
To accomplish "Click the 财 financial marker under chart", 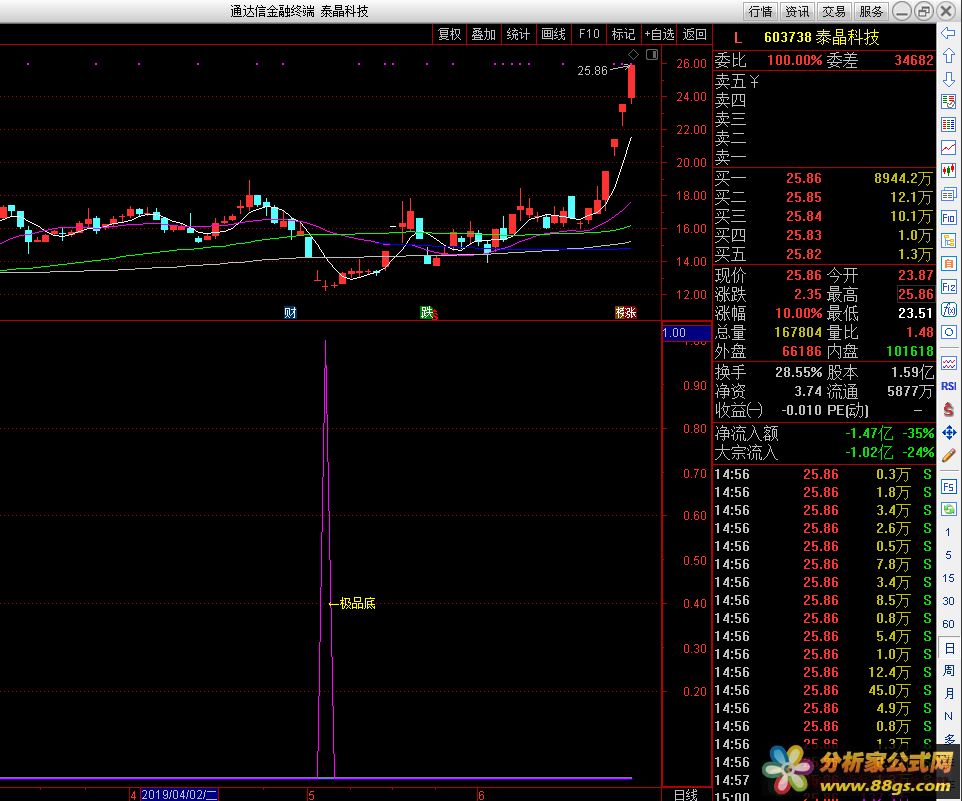I will pyautogui.click(x=290, y=313).
